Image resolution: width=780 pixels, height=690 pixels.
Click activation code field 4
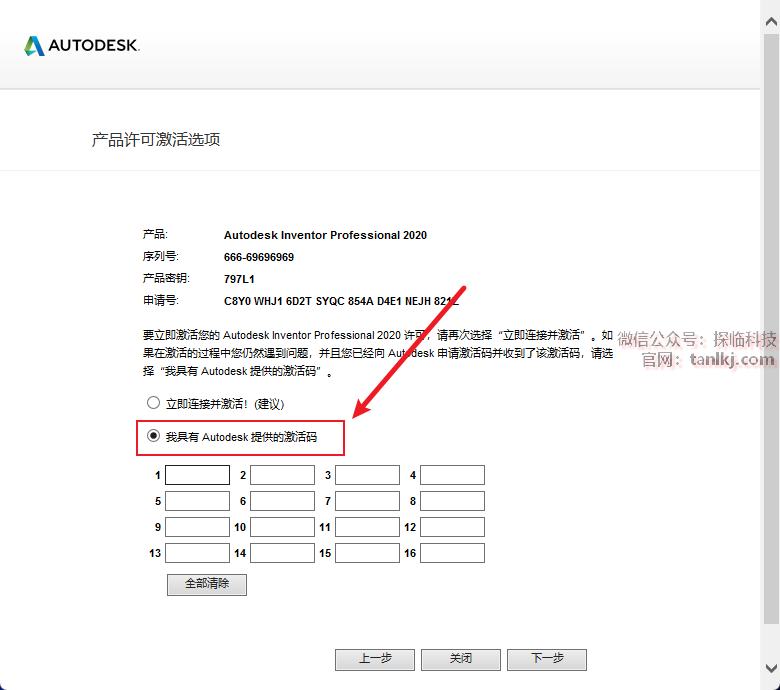[453, 475]
